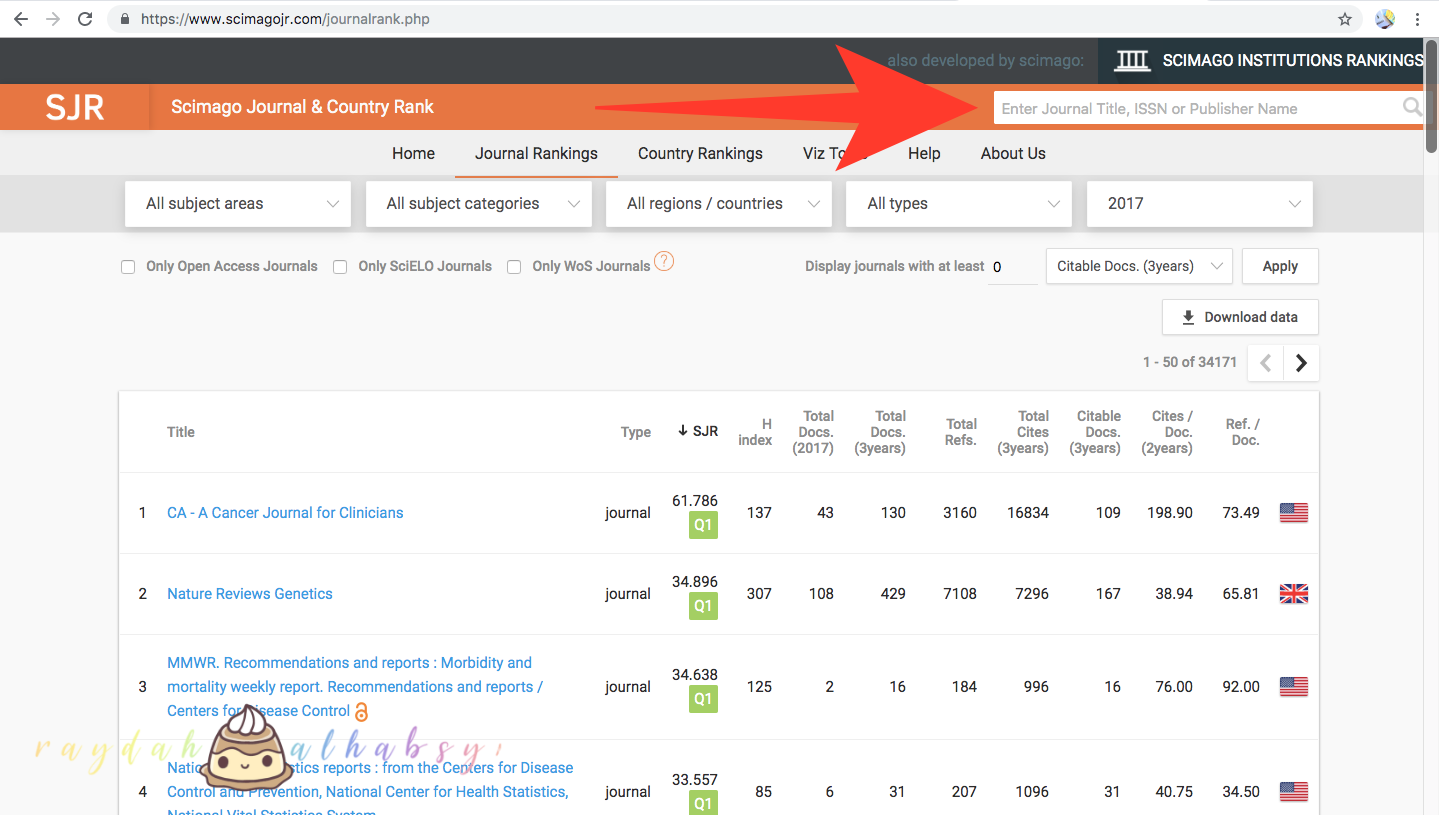Open All subject categories dropdown
This screenshot has height=815, width=1439.
tap(479, 204)
